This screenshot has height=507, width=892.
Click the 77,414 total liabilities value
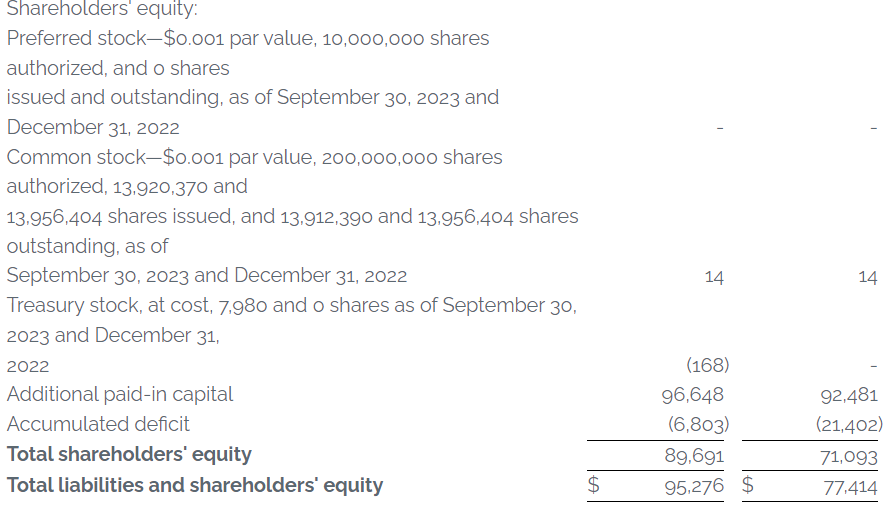pyautogui.click(x=850, y=487)
